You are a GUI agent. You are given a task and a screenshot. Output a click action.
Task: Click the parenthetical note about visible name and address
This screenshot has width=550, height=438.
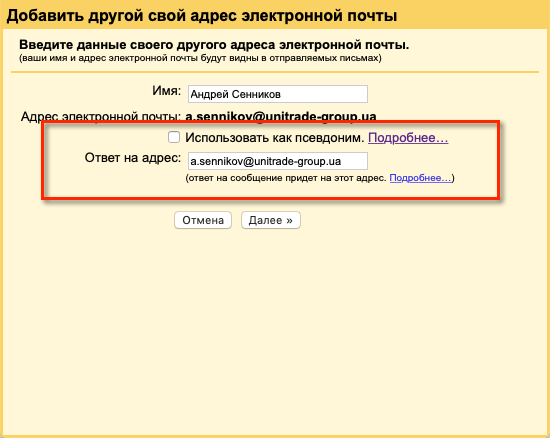[200, 58]
